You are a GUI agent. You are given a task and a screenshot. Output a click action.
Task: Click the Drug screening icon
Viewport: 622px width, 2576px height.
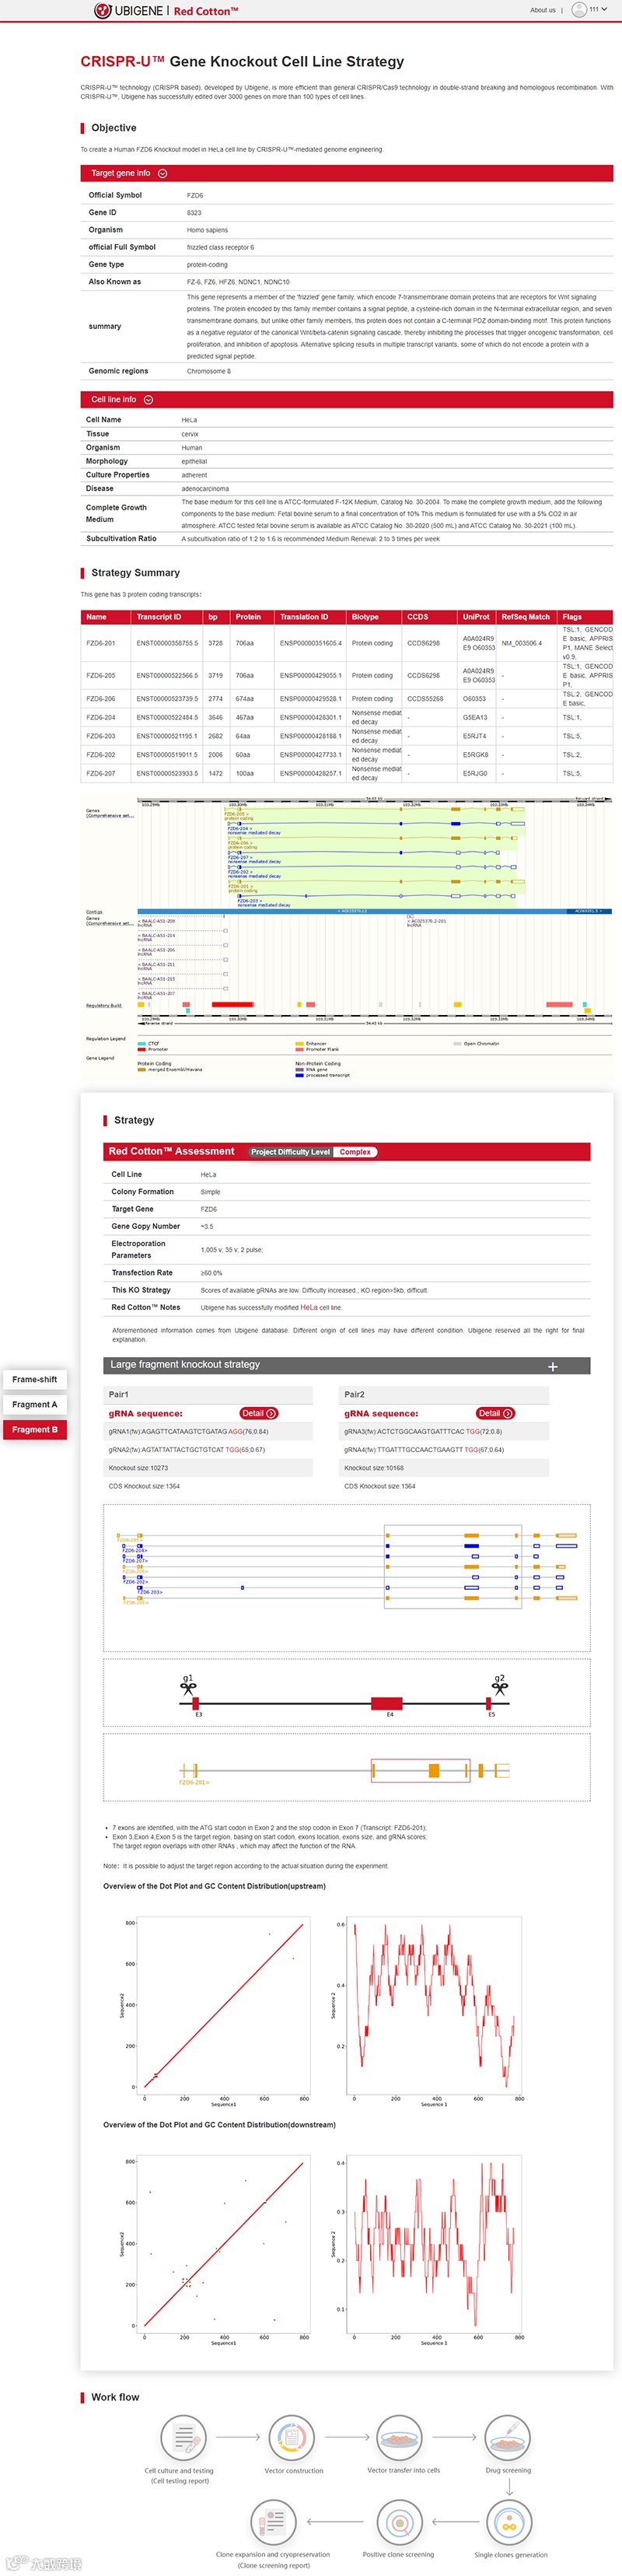[x=508, y=2438]
